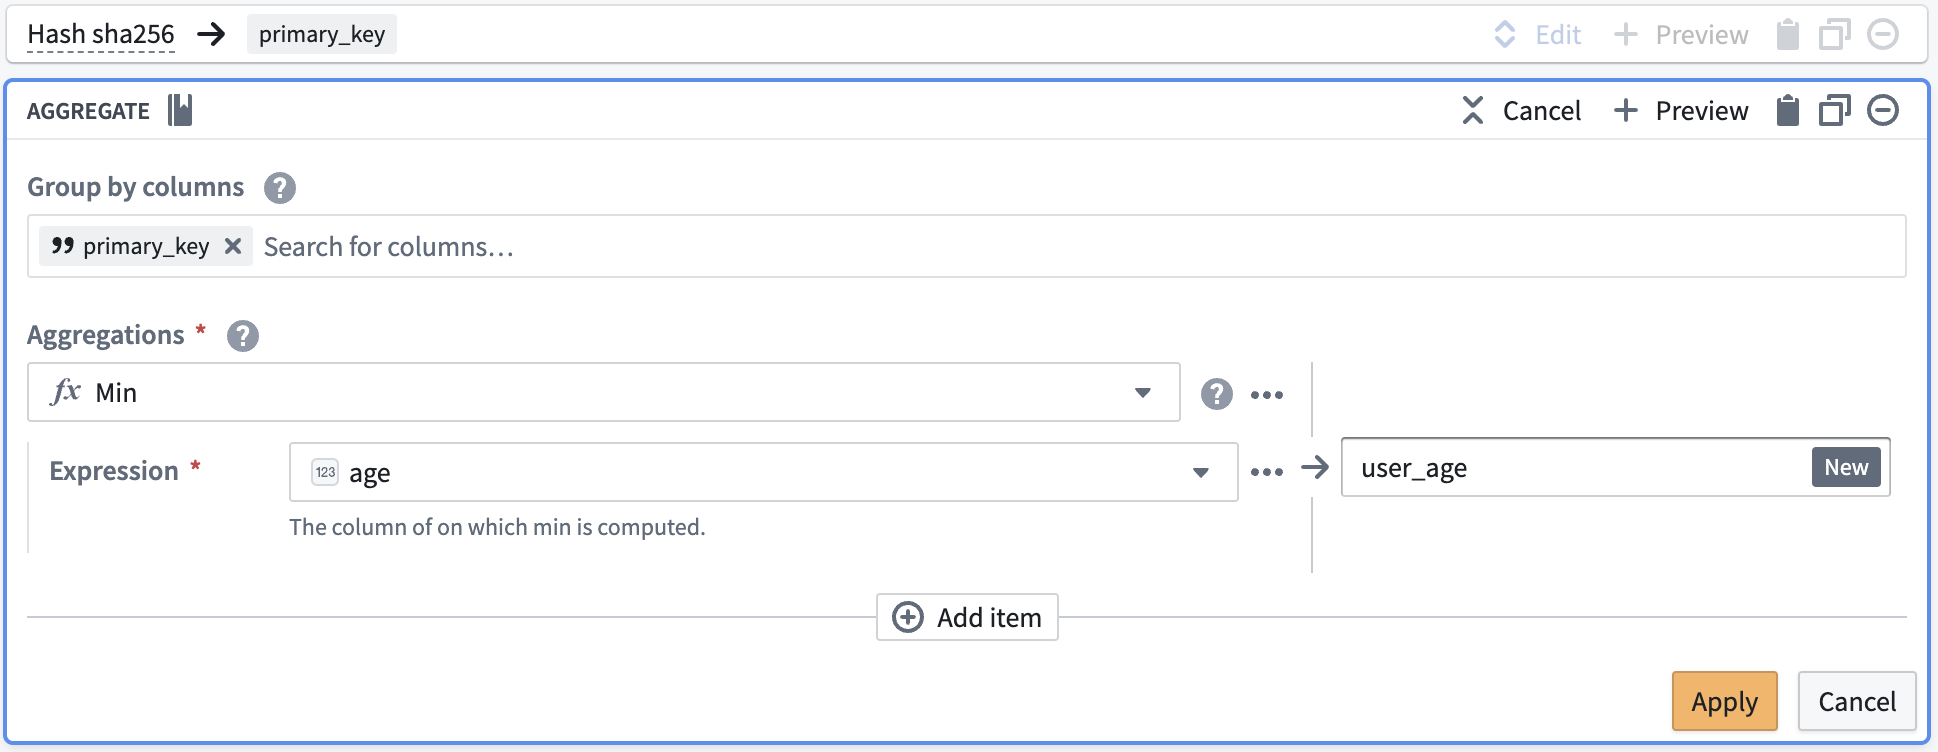1938x752 pixels.
Task: Click the chart icon beside AGGREGATE
Action: 180,110
